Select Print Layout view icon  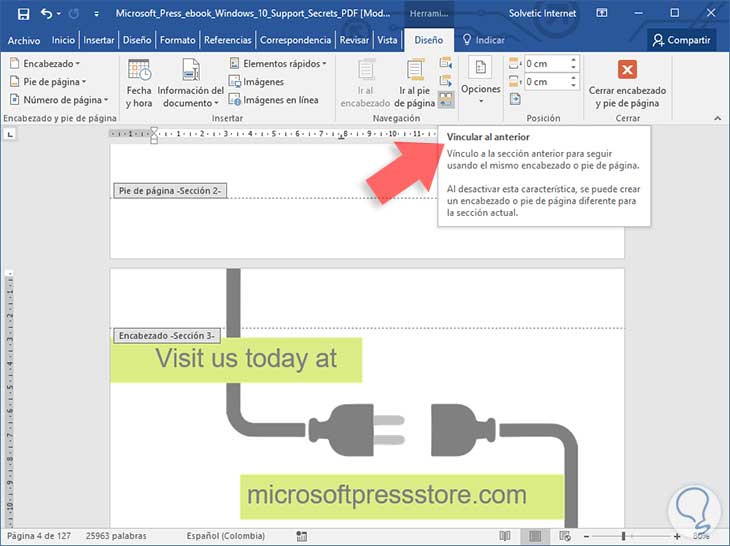[x=535, y=536]
